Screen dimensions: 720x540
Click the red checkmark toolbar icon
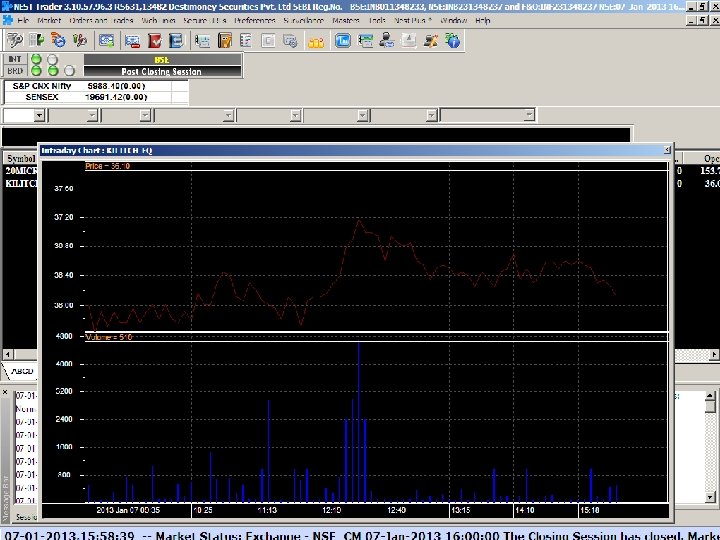tap(155, 41)
